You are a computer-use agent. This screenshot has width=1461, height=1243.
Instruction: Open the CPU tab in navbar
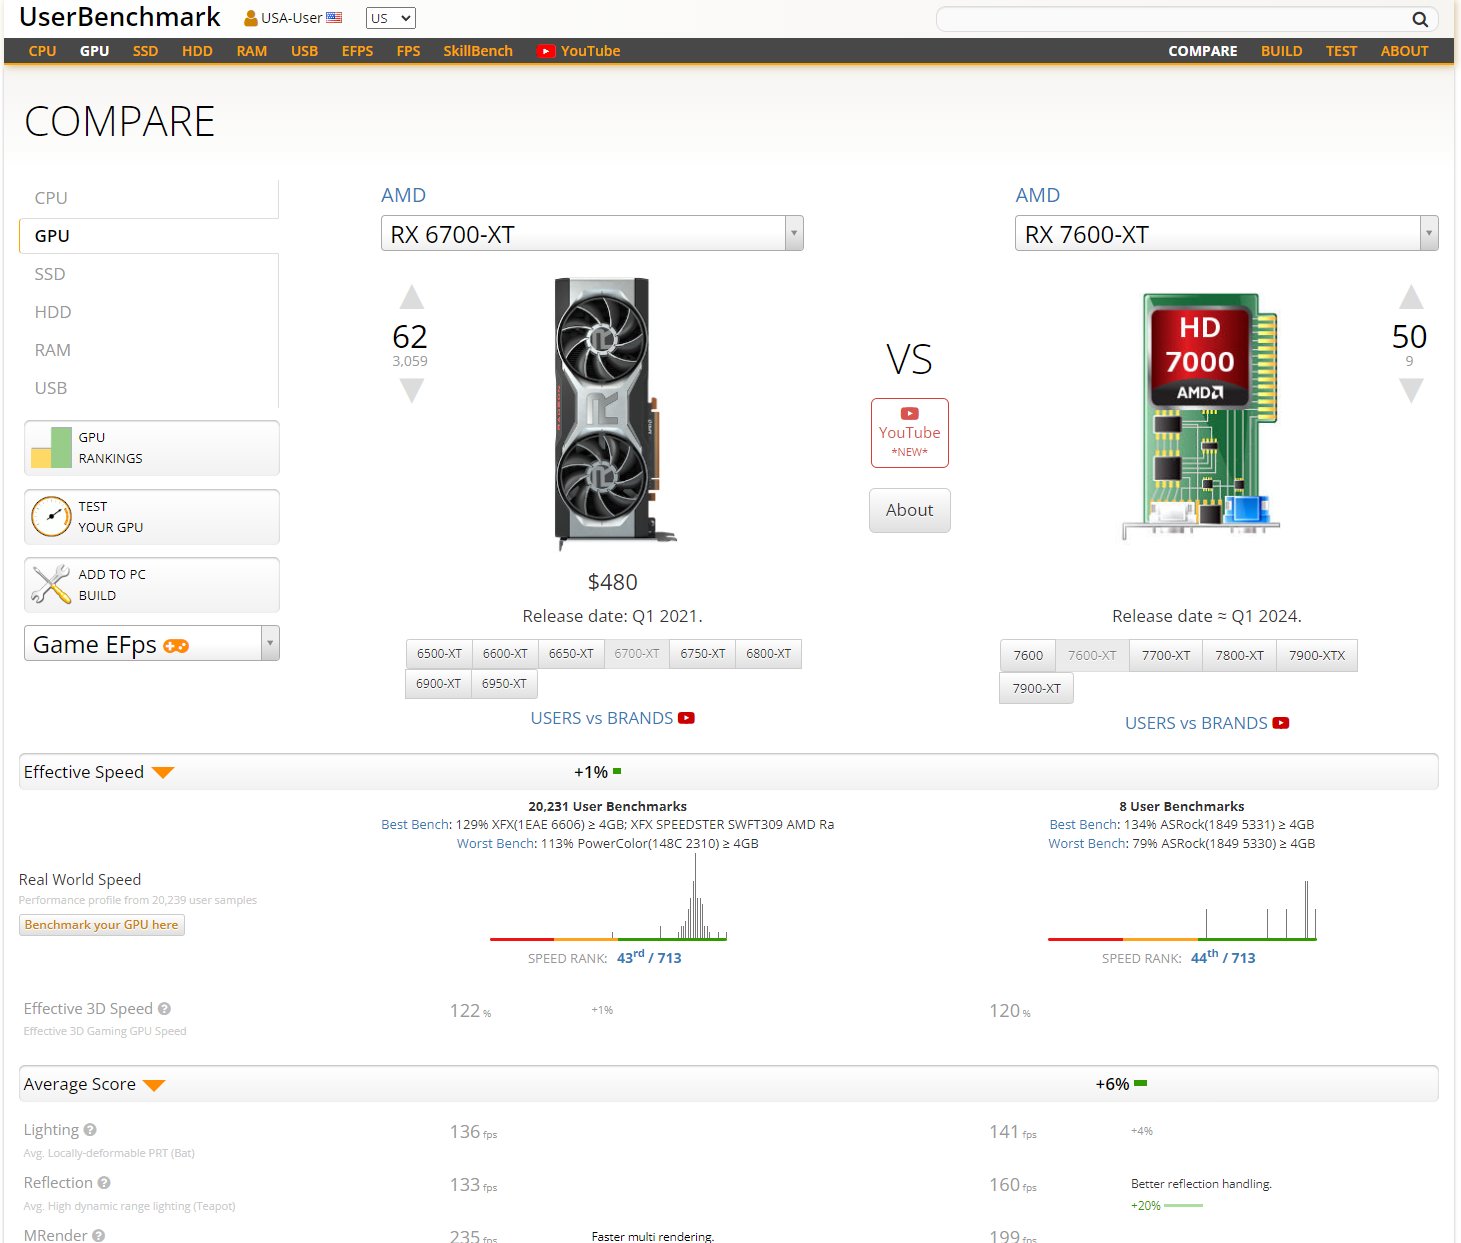(42, 51)
